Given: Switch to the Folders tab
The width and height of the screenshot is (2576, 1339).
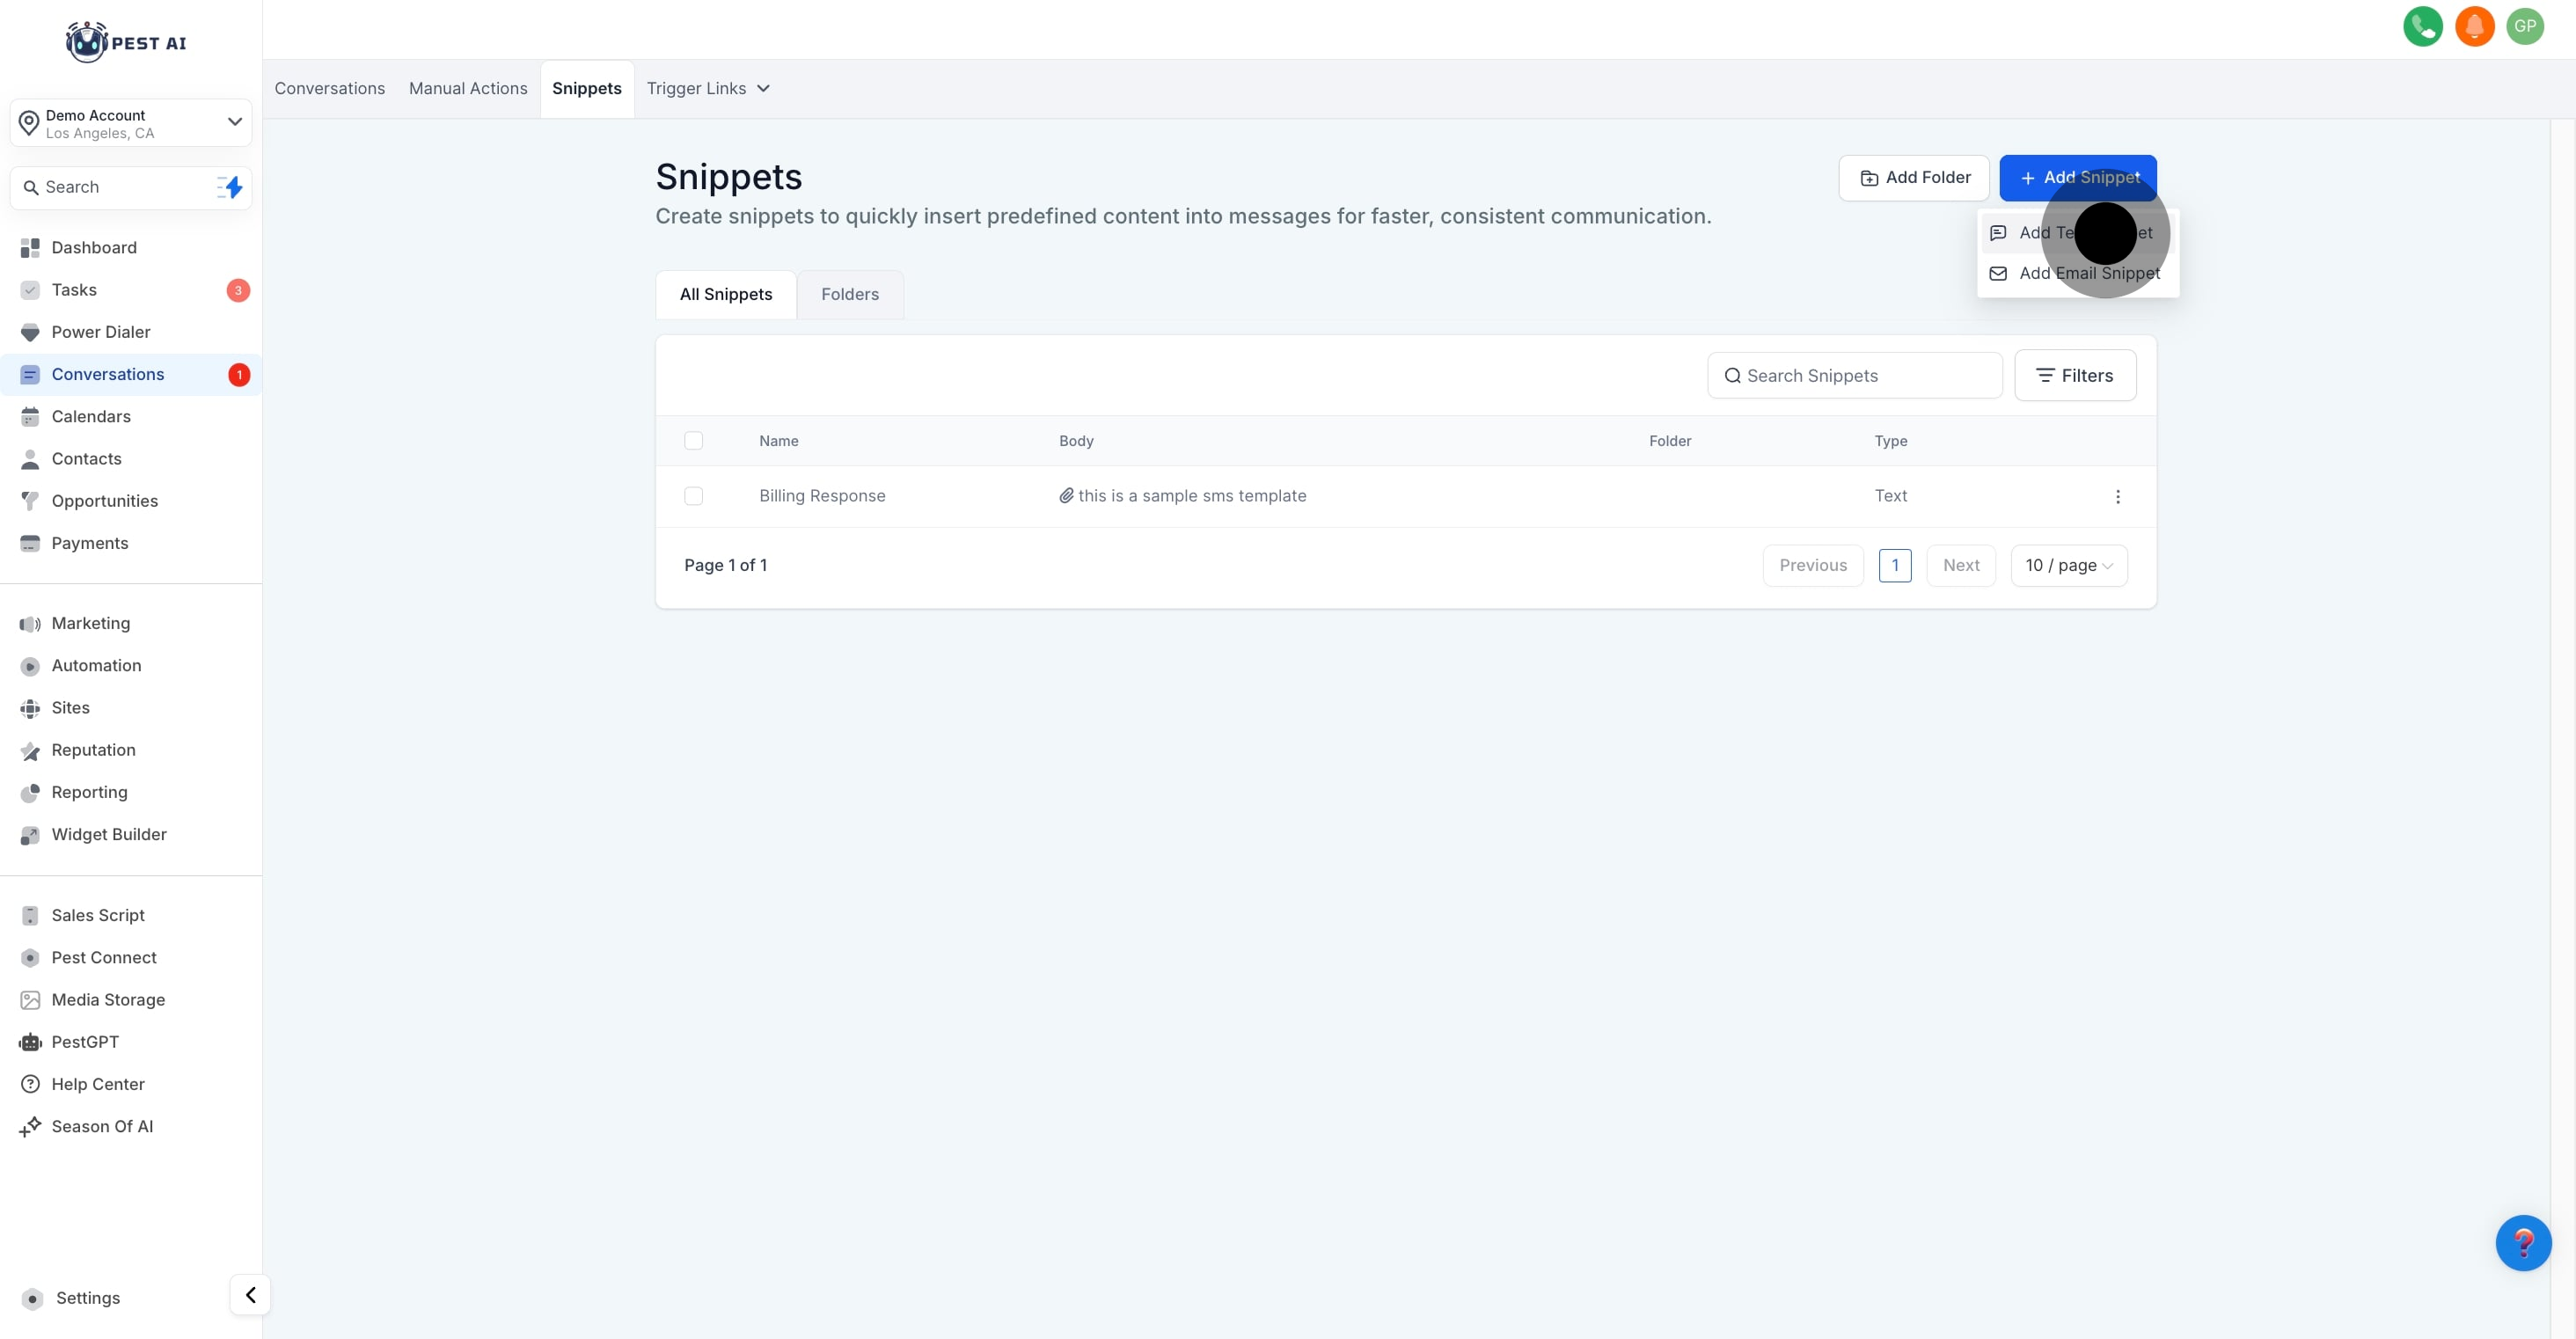Looking at the screenshot, I should tap(849, 294).
